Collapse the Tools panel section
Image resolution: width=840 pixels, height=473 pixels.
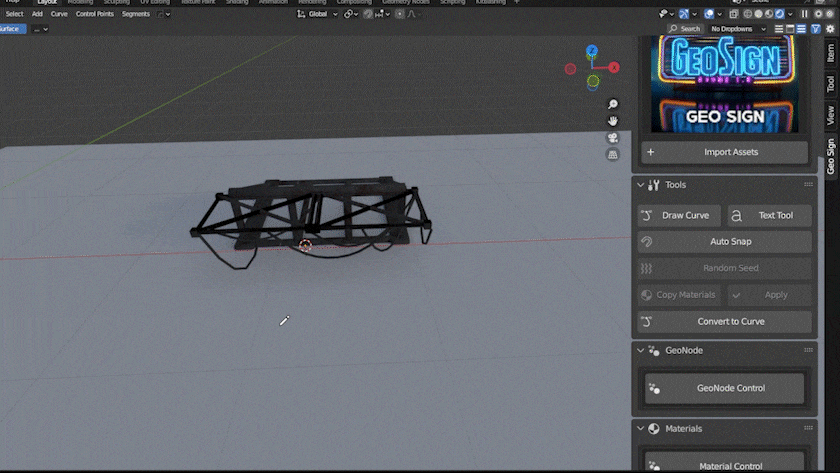[641, 185]
